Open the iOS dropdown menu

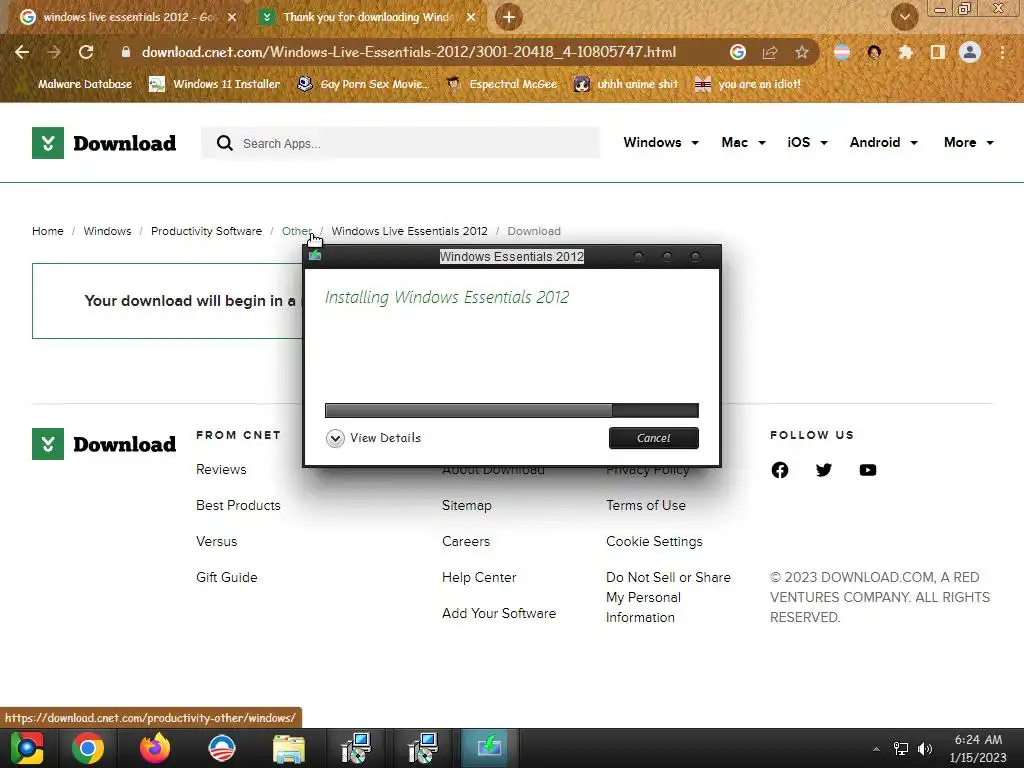tap(807, 142)
